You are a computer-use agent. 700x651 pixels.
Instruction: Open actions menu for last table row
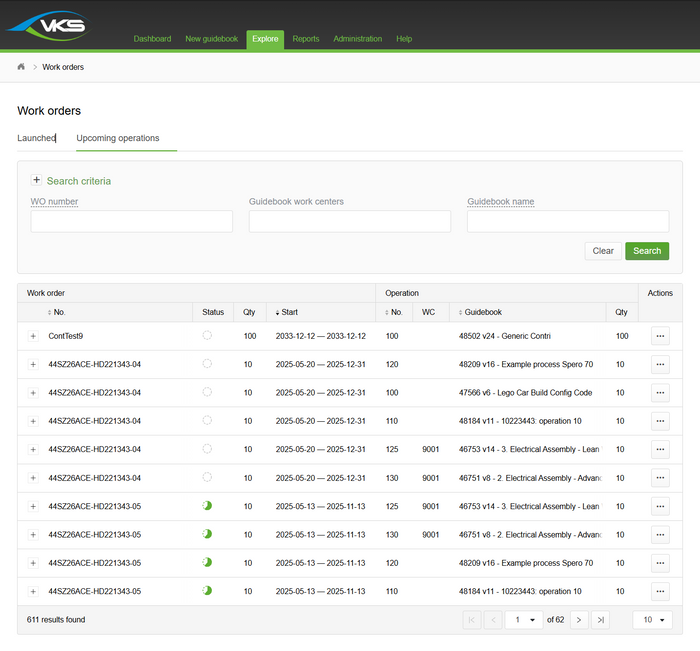click(659, 591)
